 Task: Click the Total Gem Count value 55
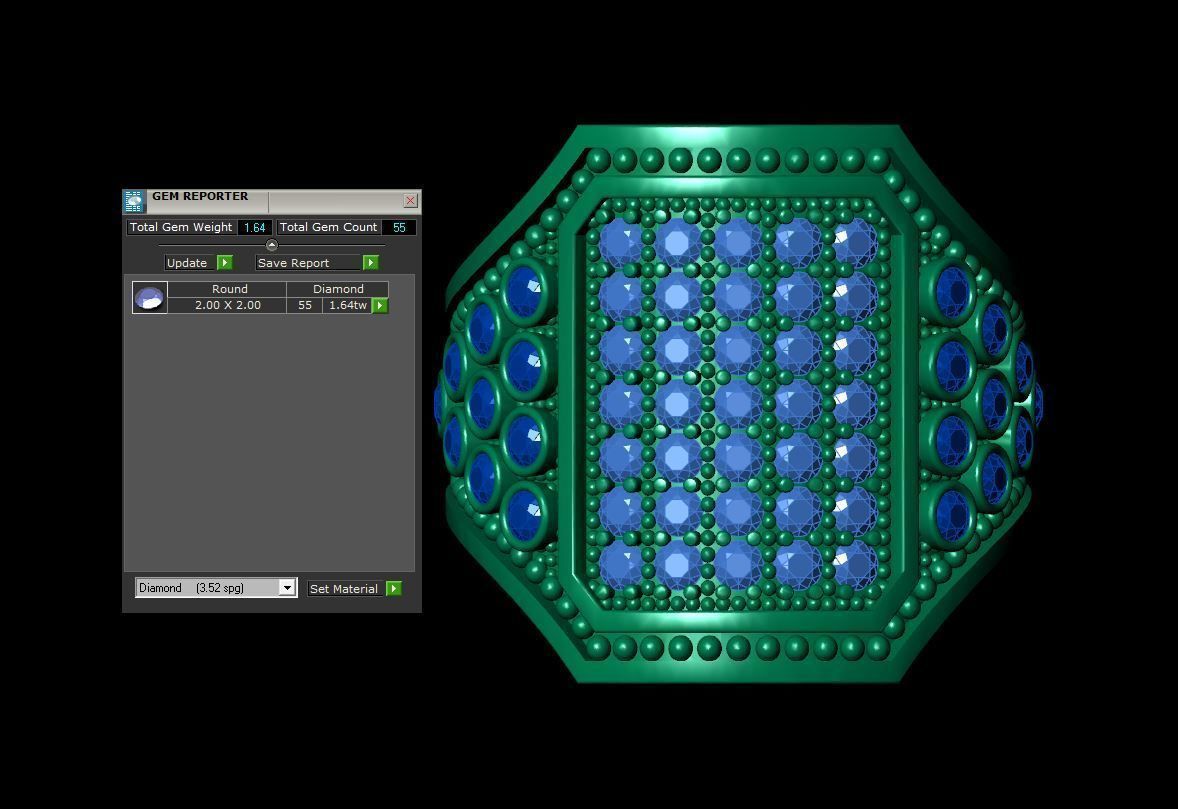coord(399,228)
